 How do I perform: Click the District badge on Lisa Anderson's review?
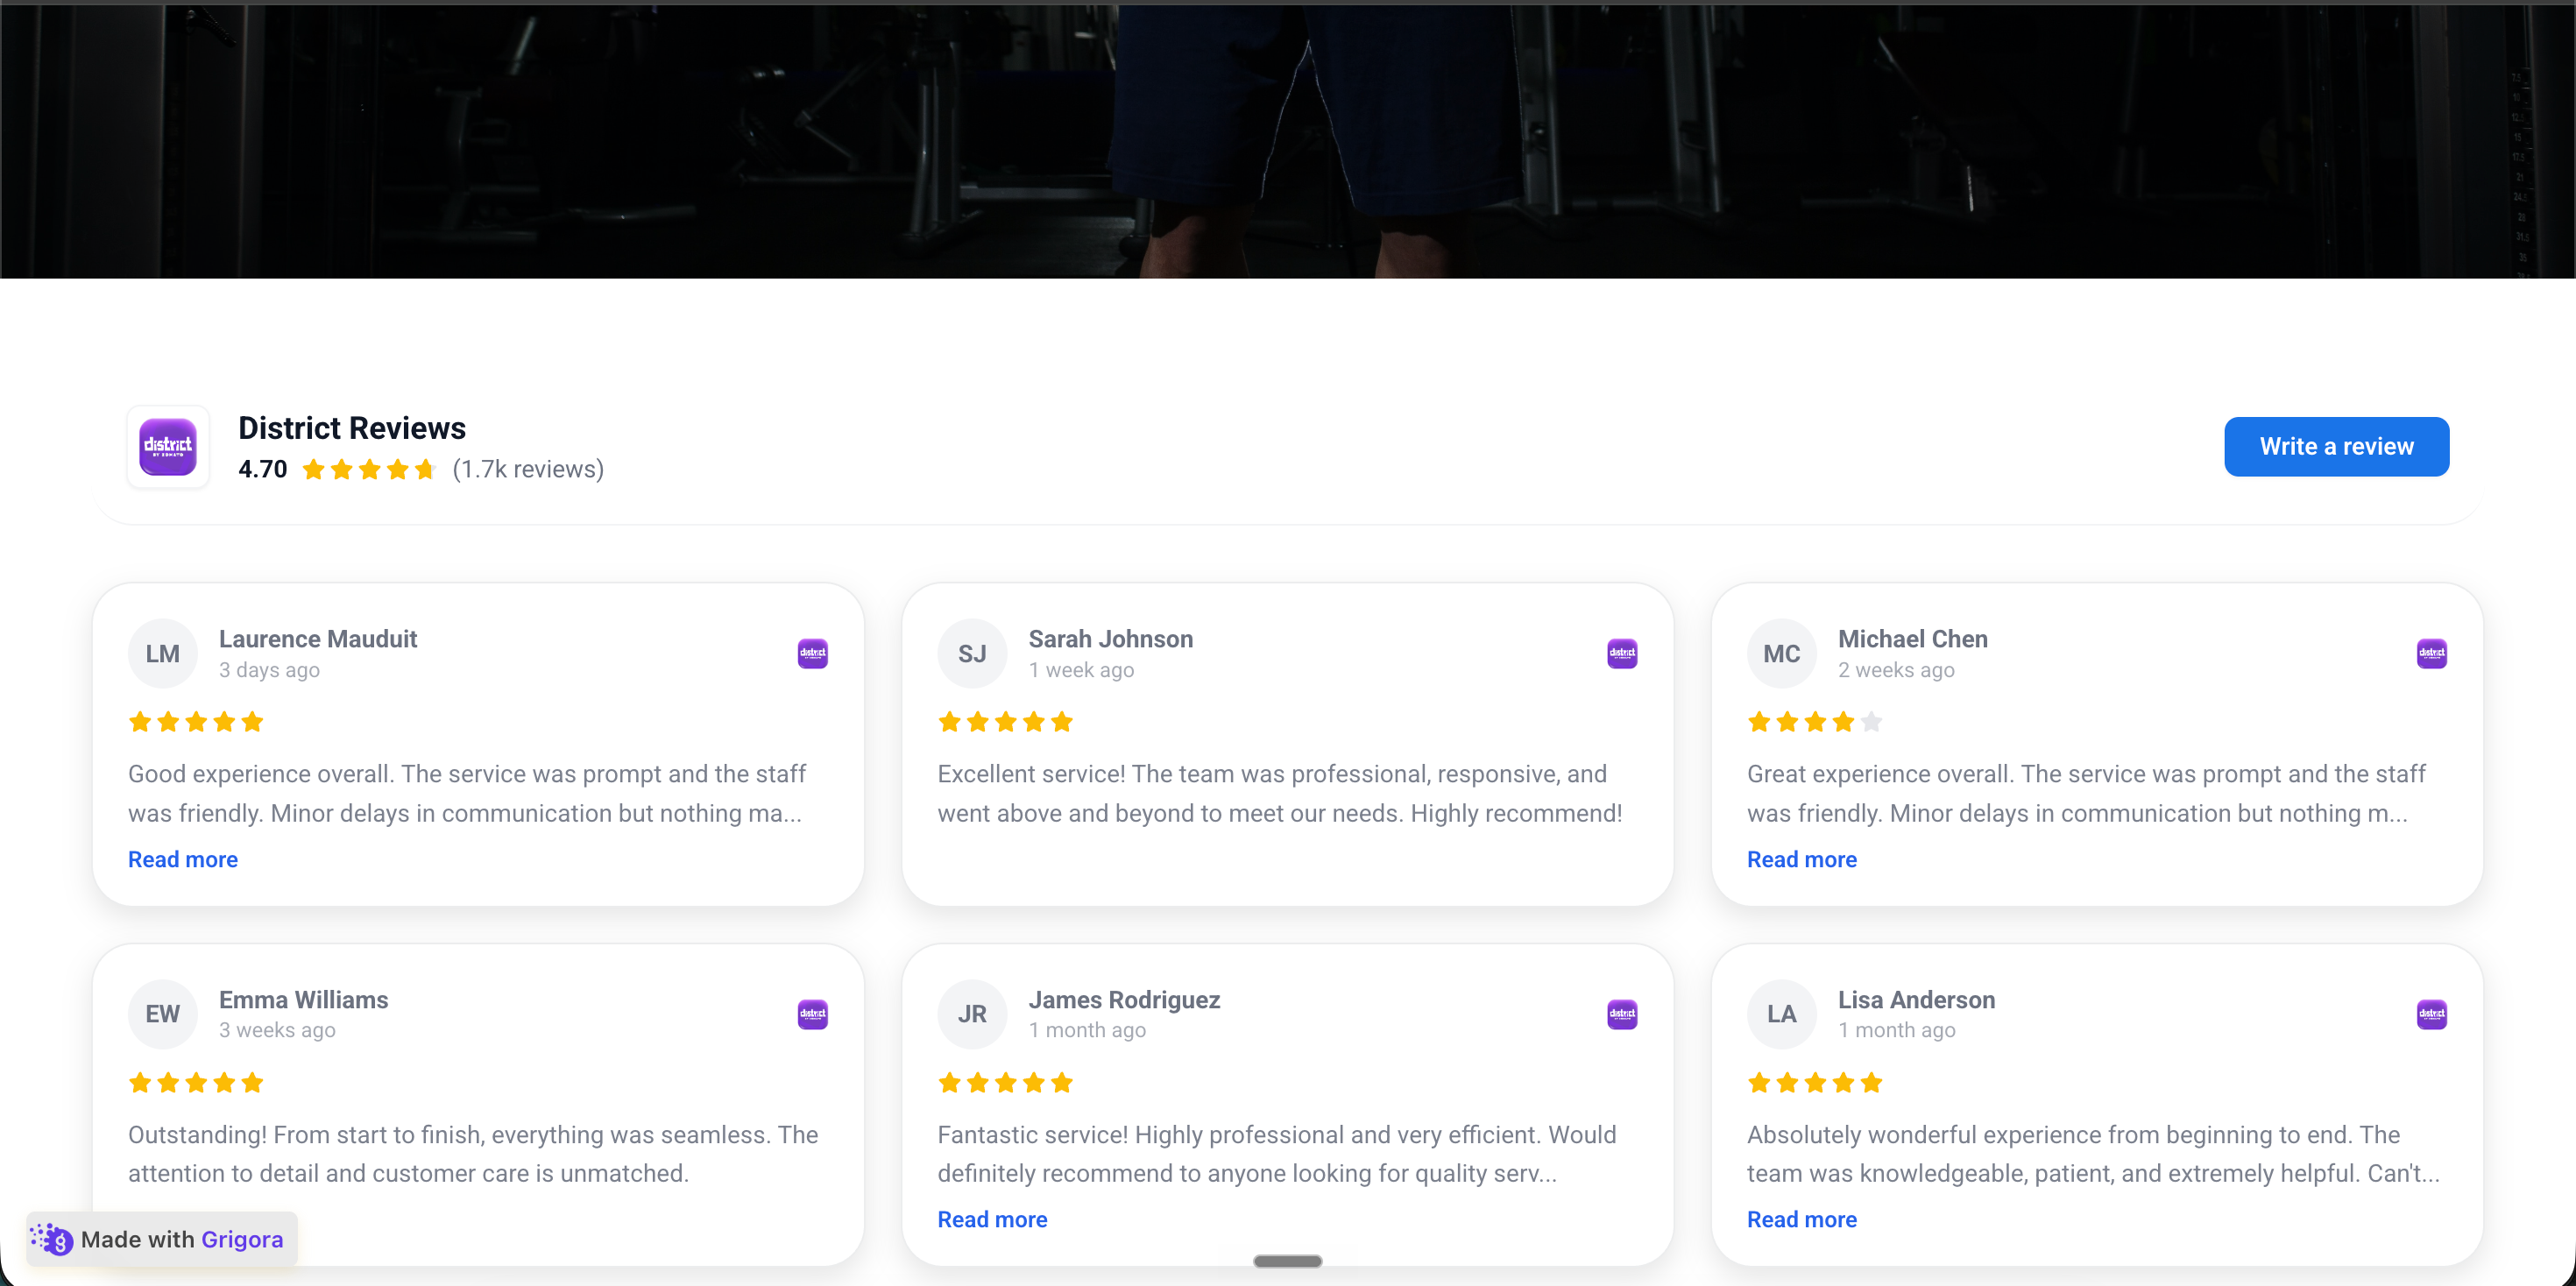[x=2431, y=1014]
